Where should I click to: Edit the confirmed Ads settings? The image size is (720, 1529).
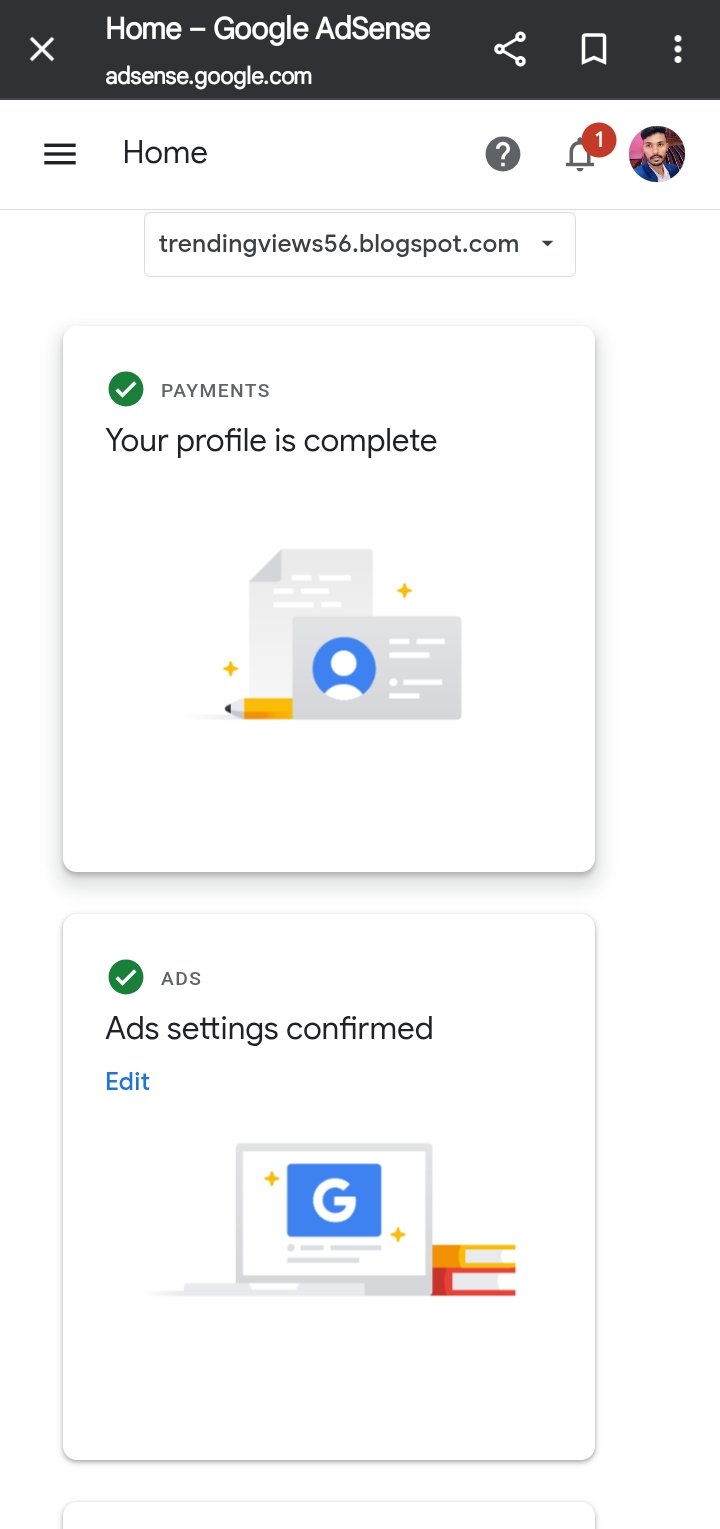point(127,1081)
